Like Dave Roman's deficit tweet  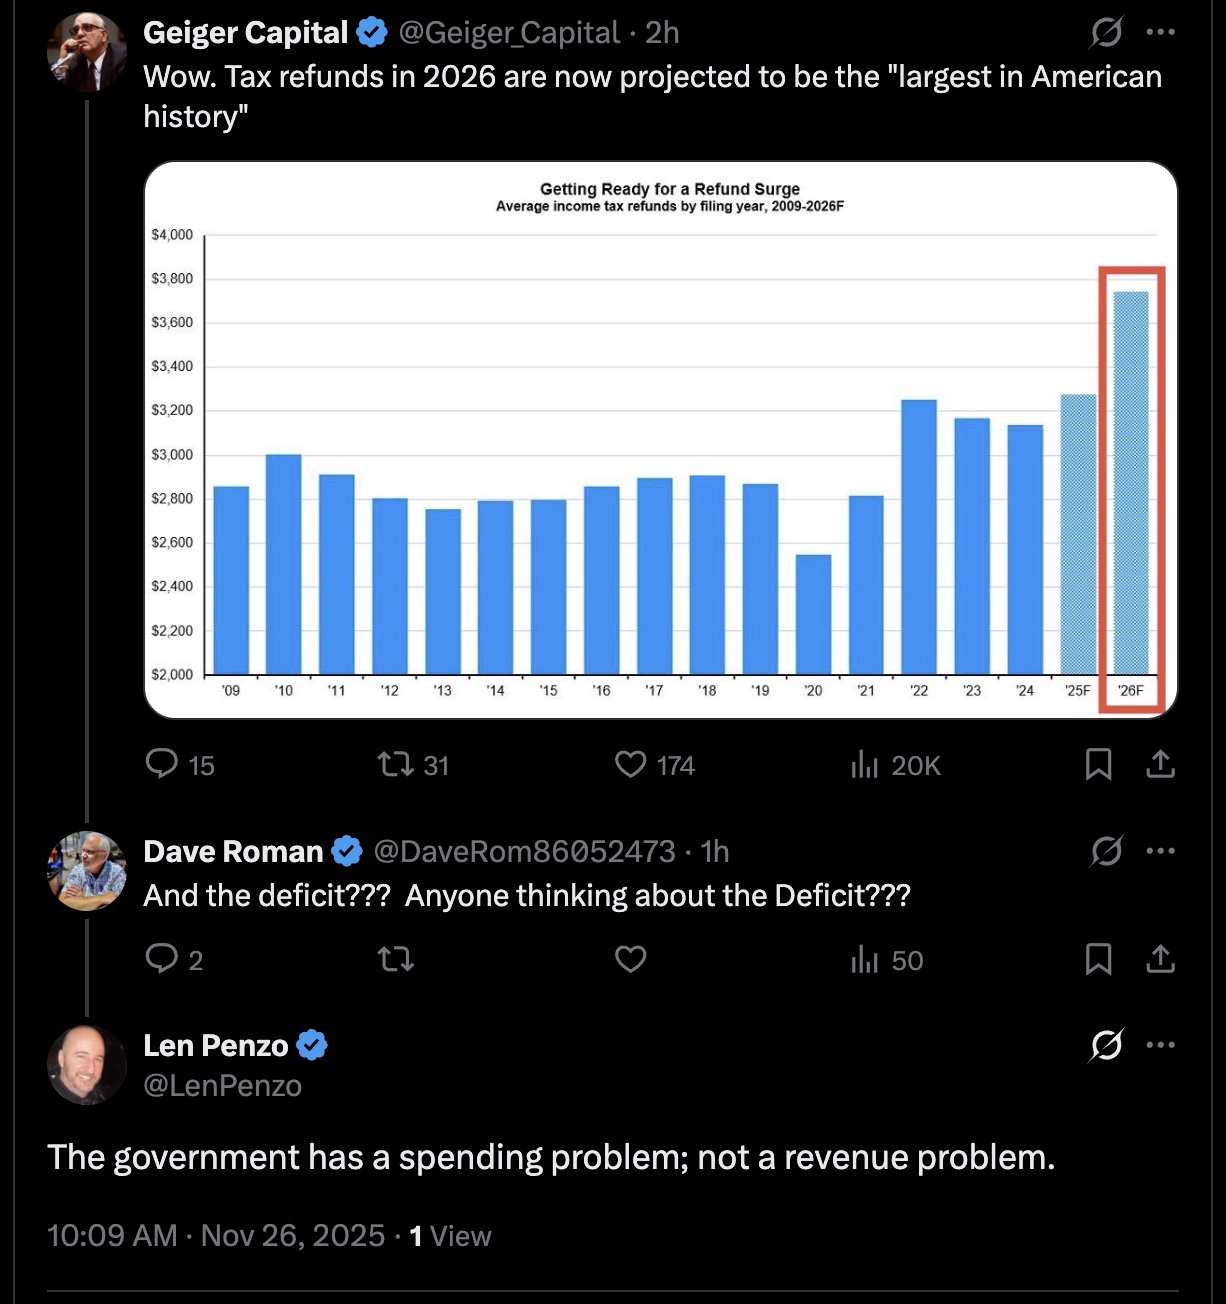point(631,960)
